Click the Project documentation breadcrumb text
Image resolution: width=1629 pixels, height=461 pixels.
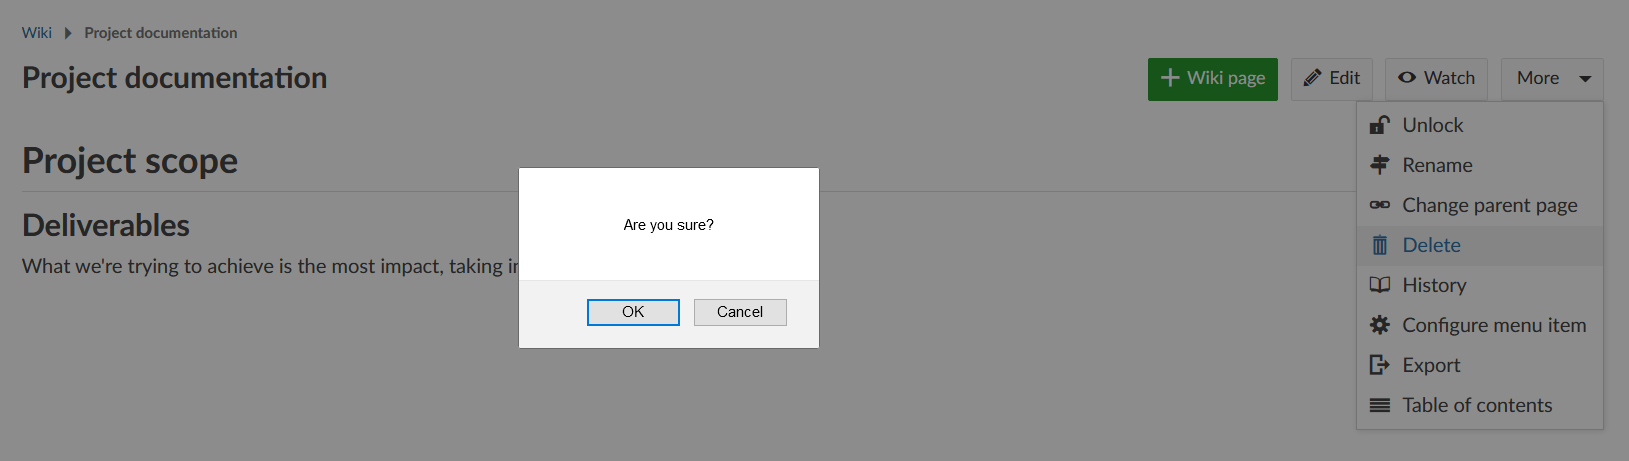click(x=161, y=33)
